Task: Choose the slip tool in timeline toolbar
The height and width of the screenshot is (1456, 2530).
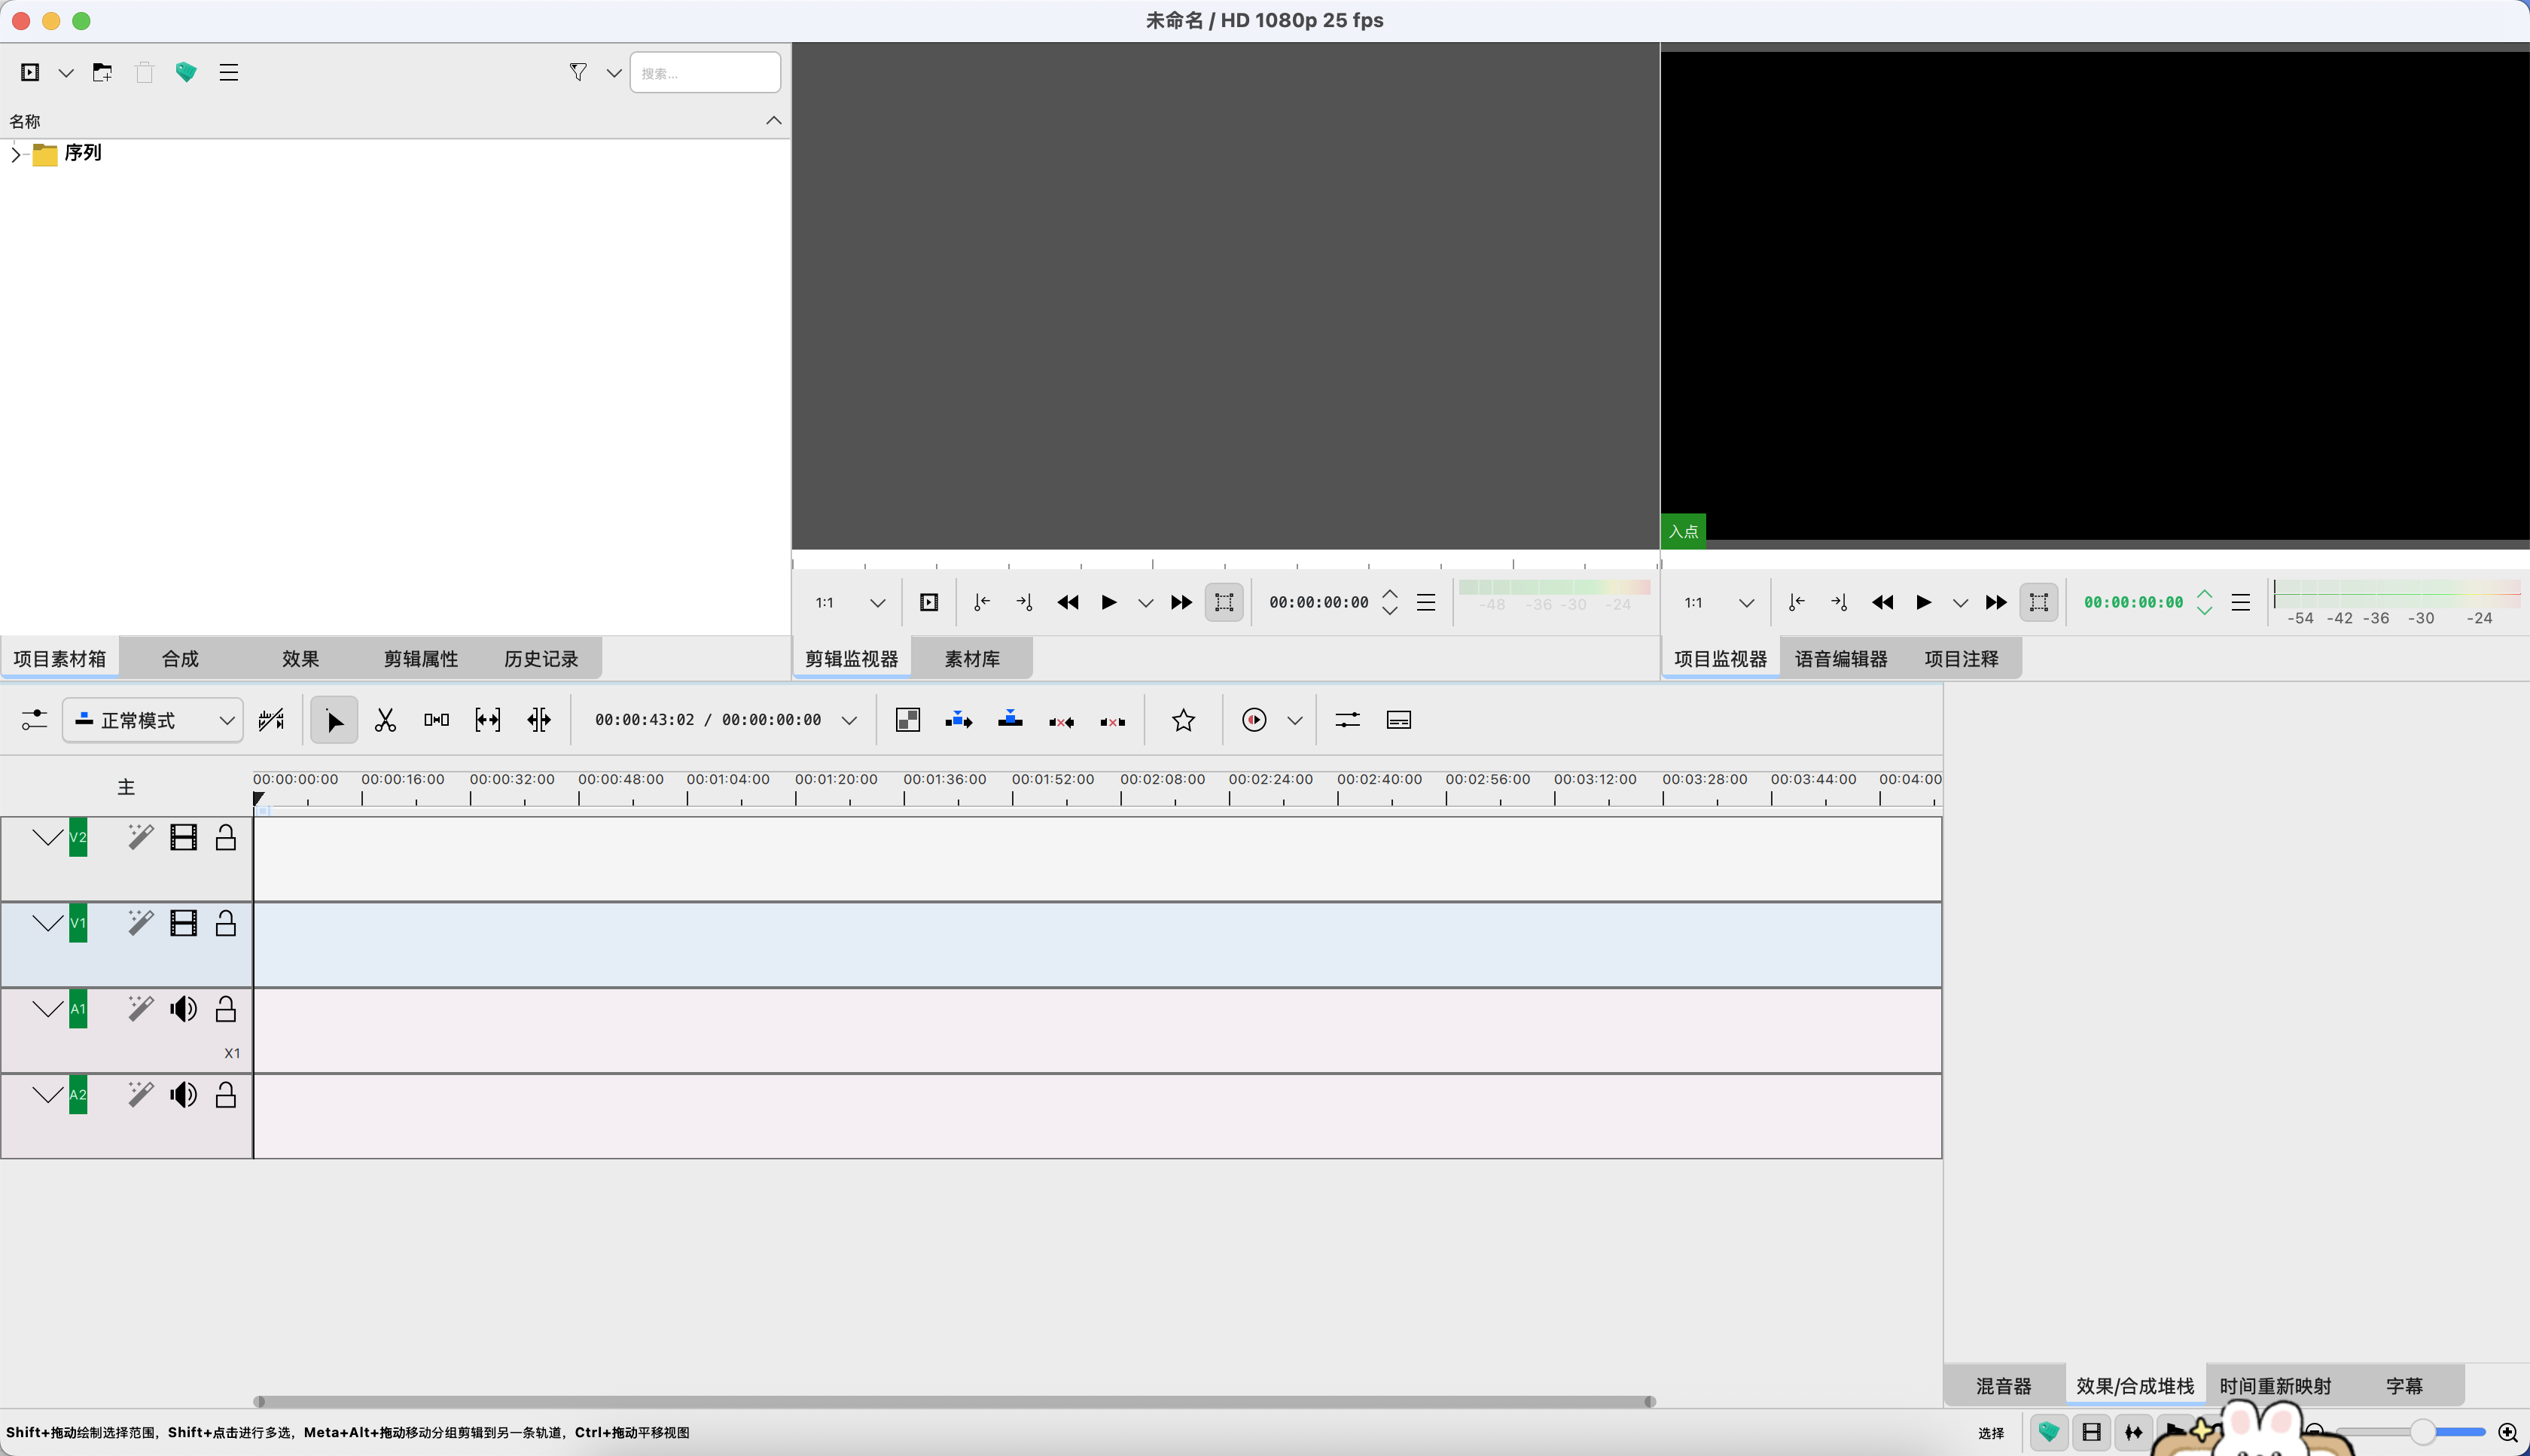Action: pos(487,720)
